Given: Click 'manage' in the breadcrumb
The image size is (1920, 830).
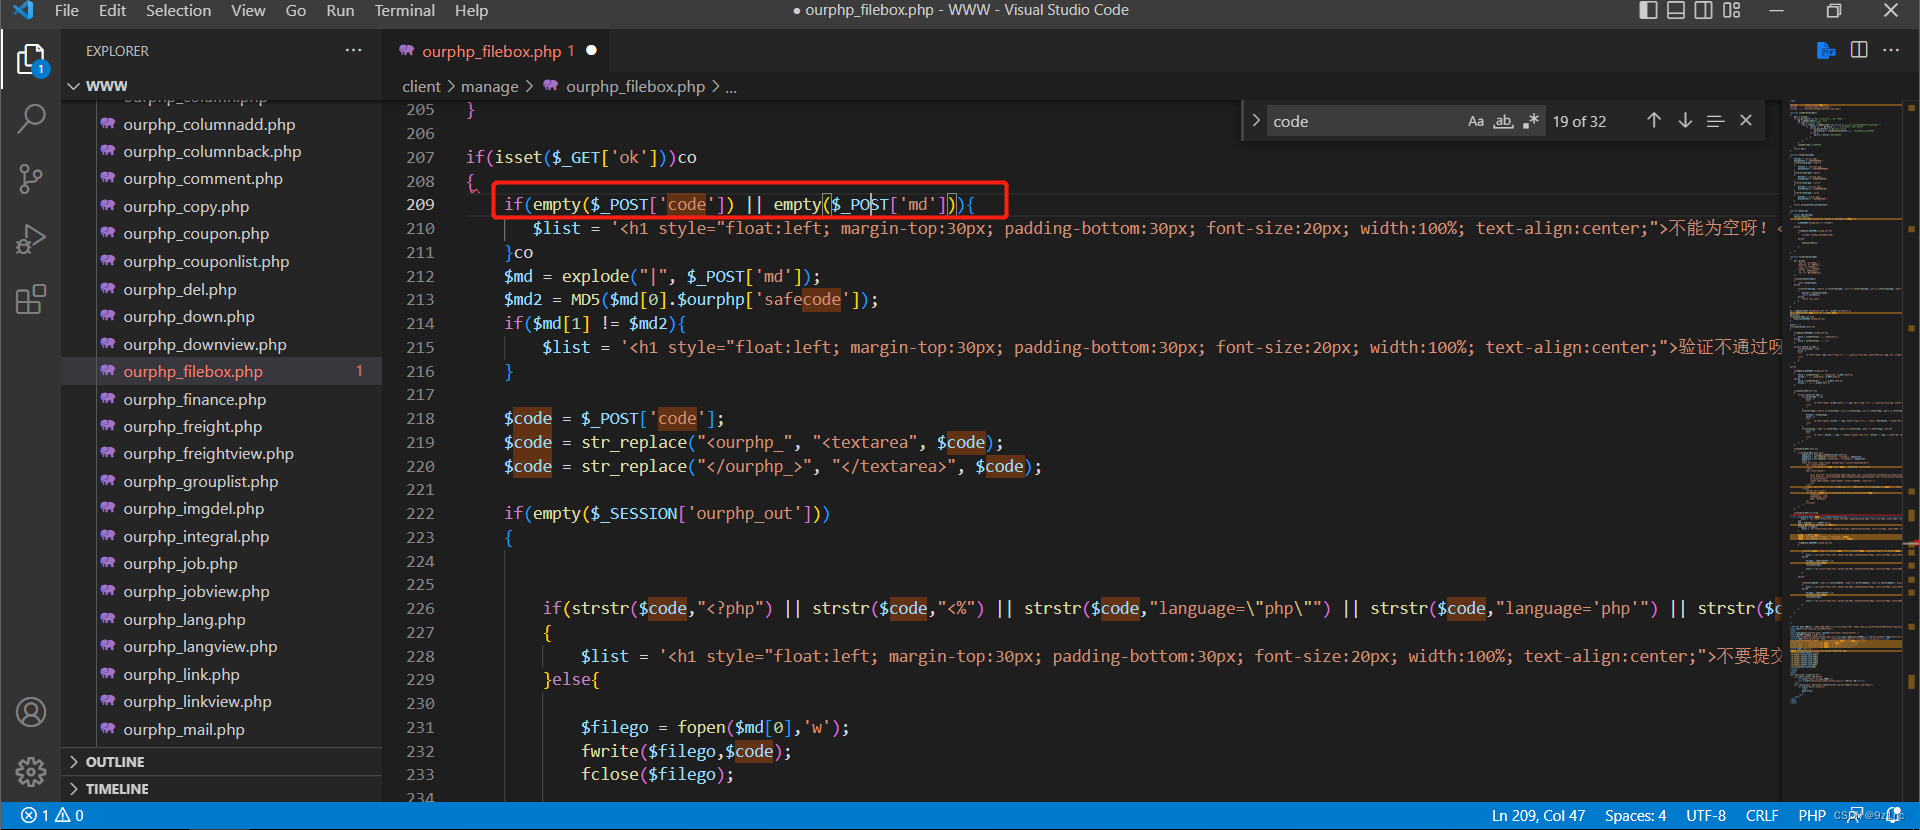Looking at the screenshot, I should pos(490,87).
